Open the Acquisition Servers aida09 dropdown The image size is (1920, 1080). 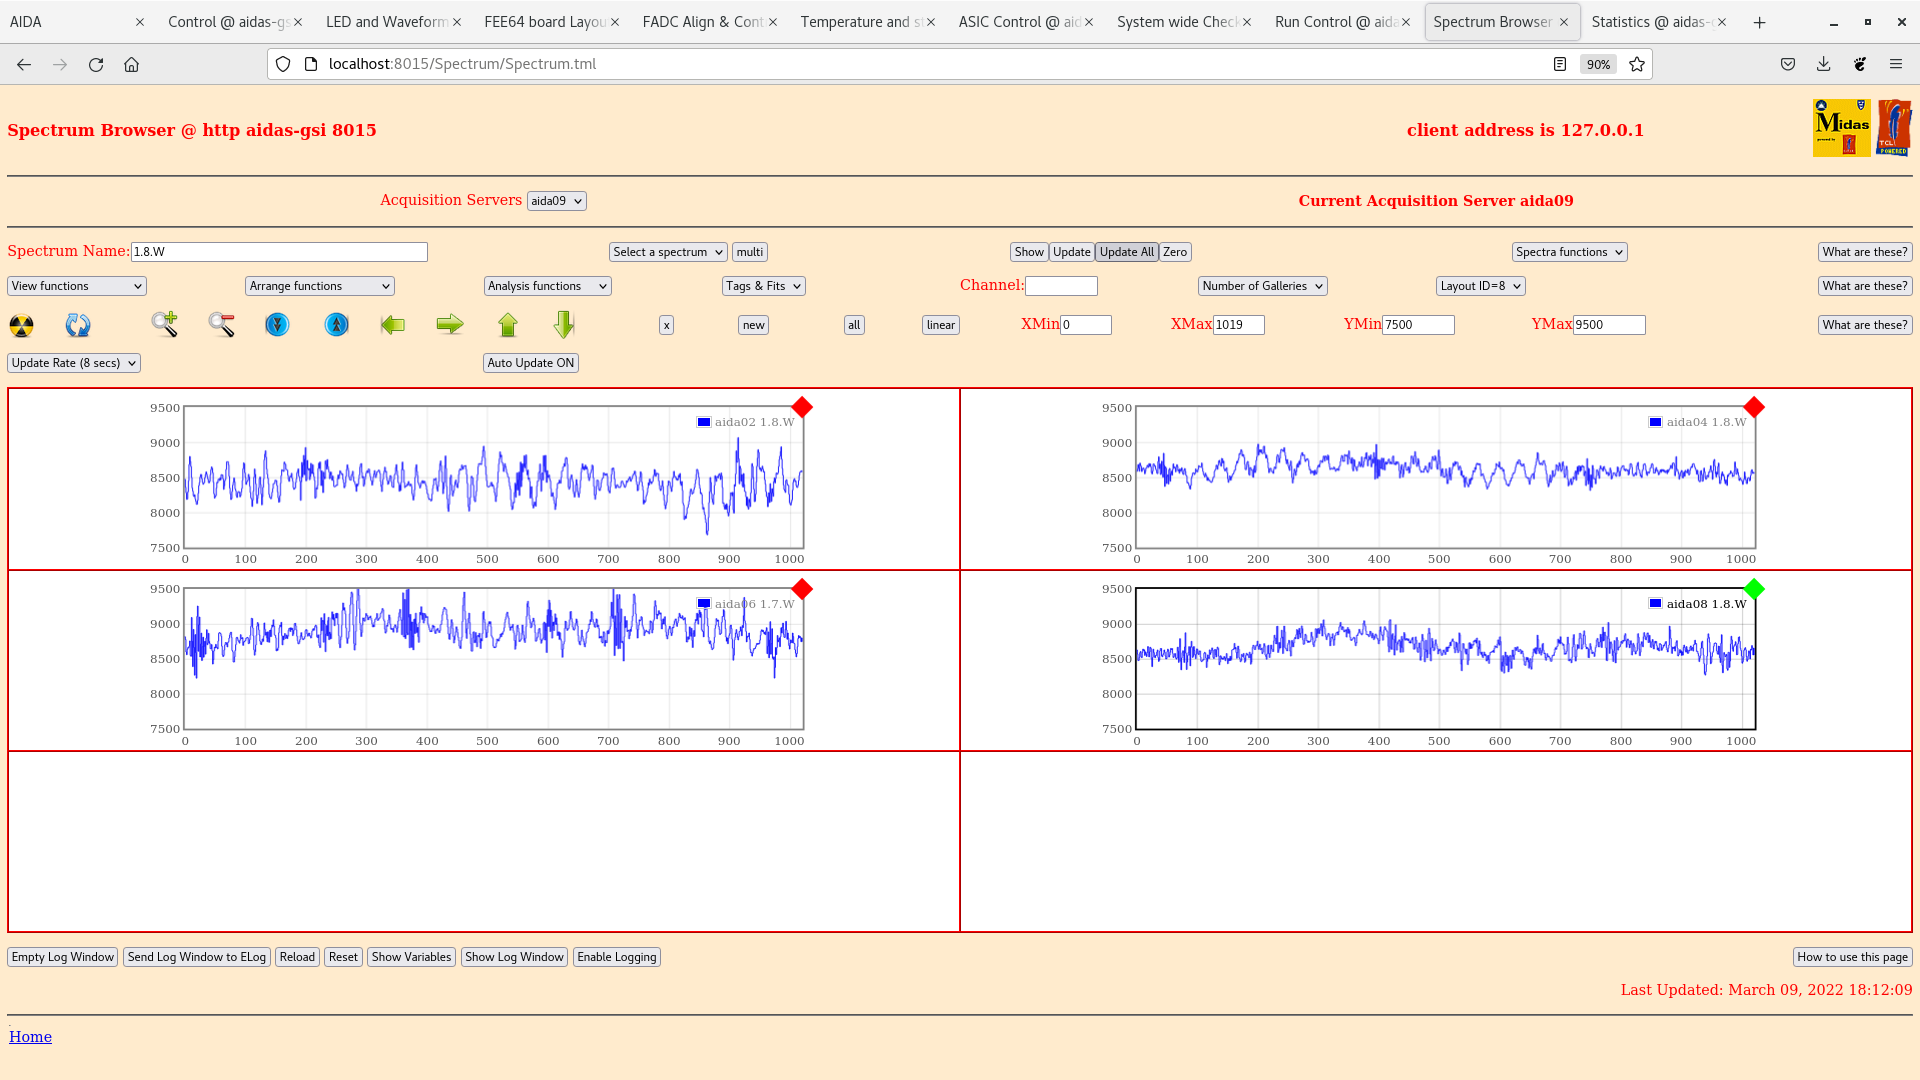click(556, 201)
